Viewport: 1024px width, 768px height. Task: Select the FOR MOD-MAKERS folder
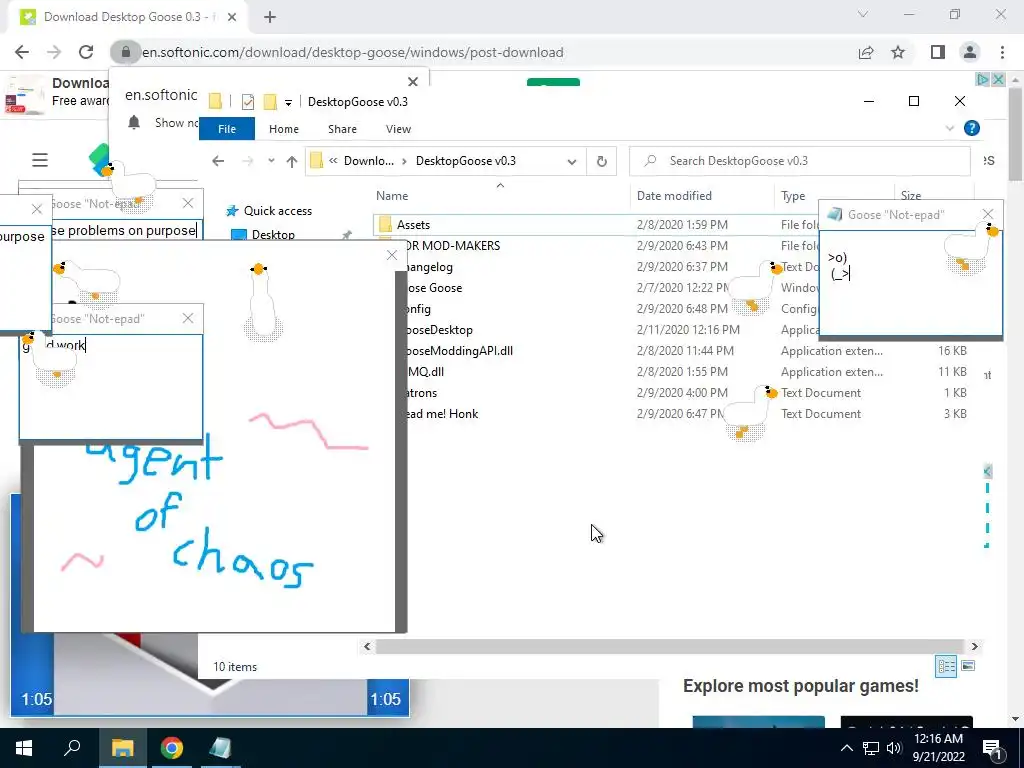(x=451, y=246)
